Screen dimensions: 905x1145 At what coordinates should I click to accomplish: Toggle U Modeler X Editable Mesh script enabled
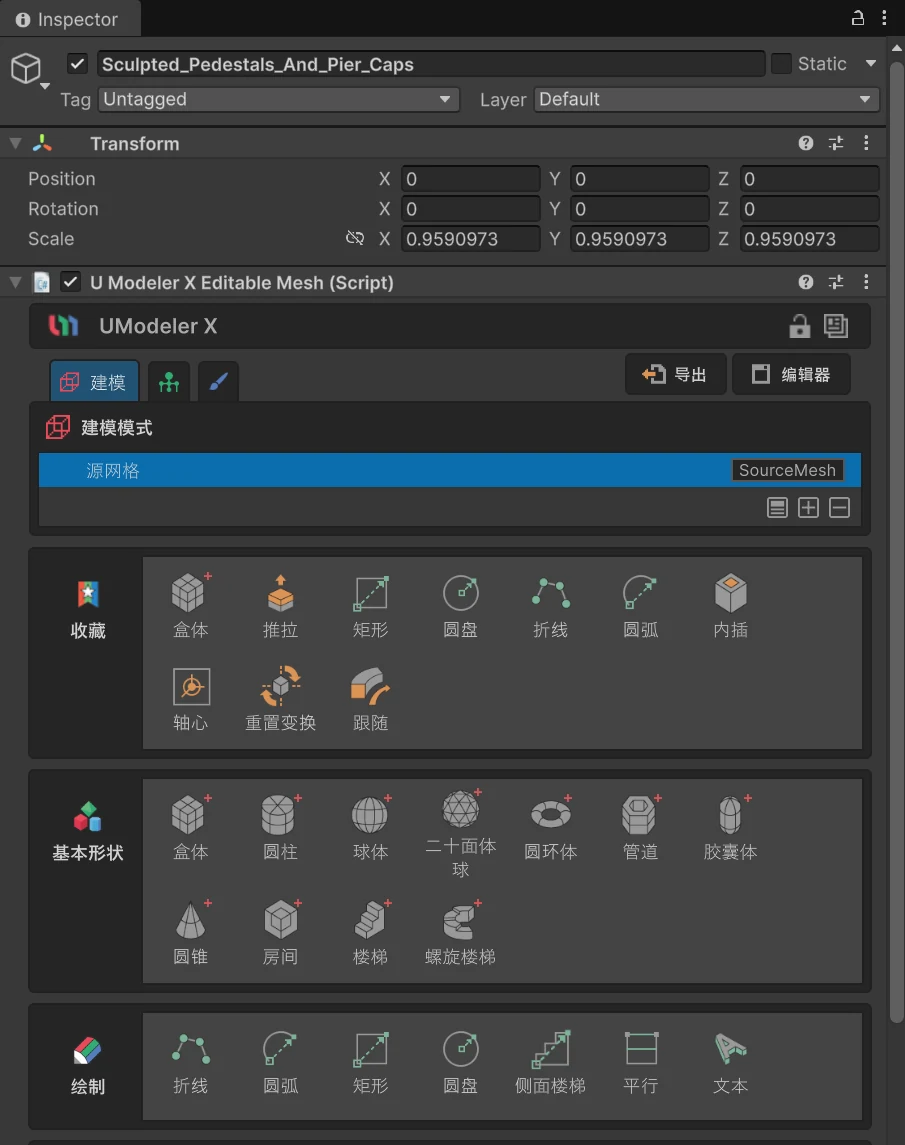click(x=70, y=282)
